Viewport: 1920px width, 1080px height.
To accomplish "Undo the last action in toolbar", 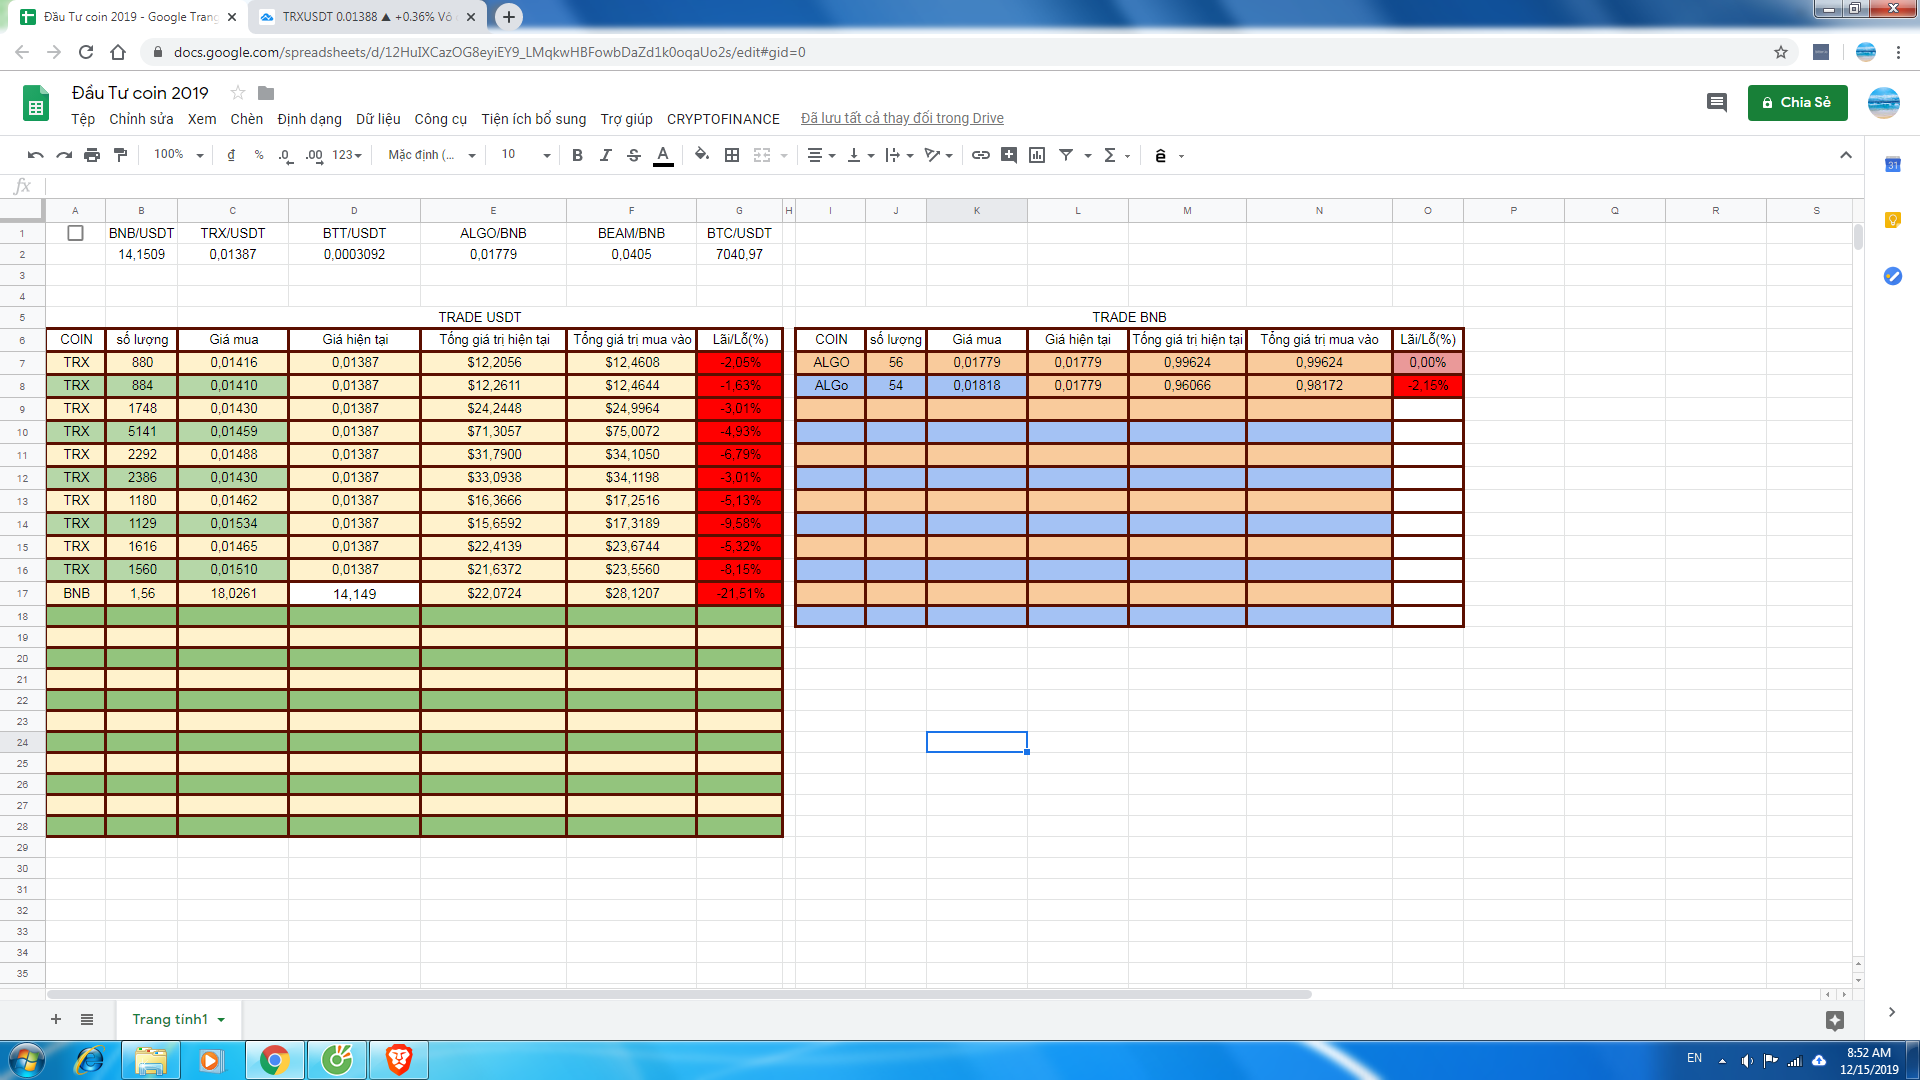I will point(36,155).
